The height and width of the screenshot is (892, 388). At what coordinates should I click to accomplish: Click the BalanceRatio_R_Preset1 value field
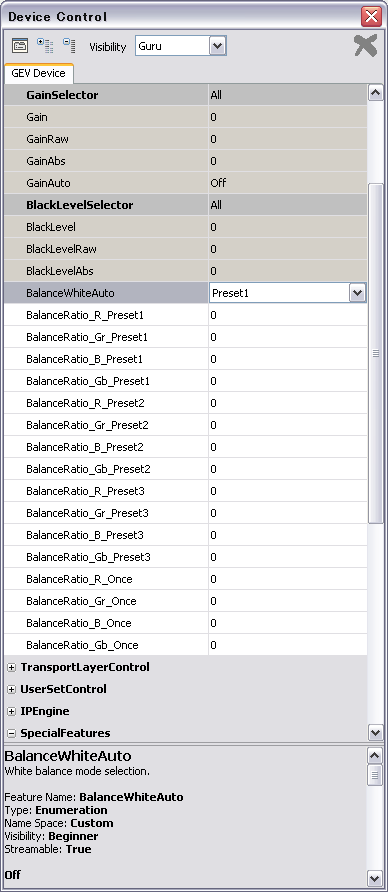click(x=287, y=315)
